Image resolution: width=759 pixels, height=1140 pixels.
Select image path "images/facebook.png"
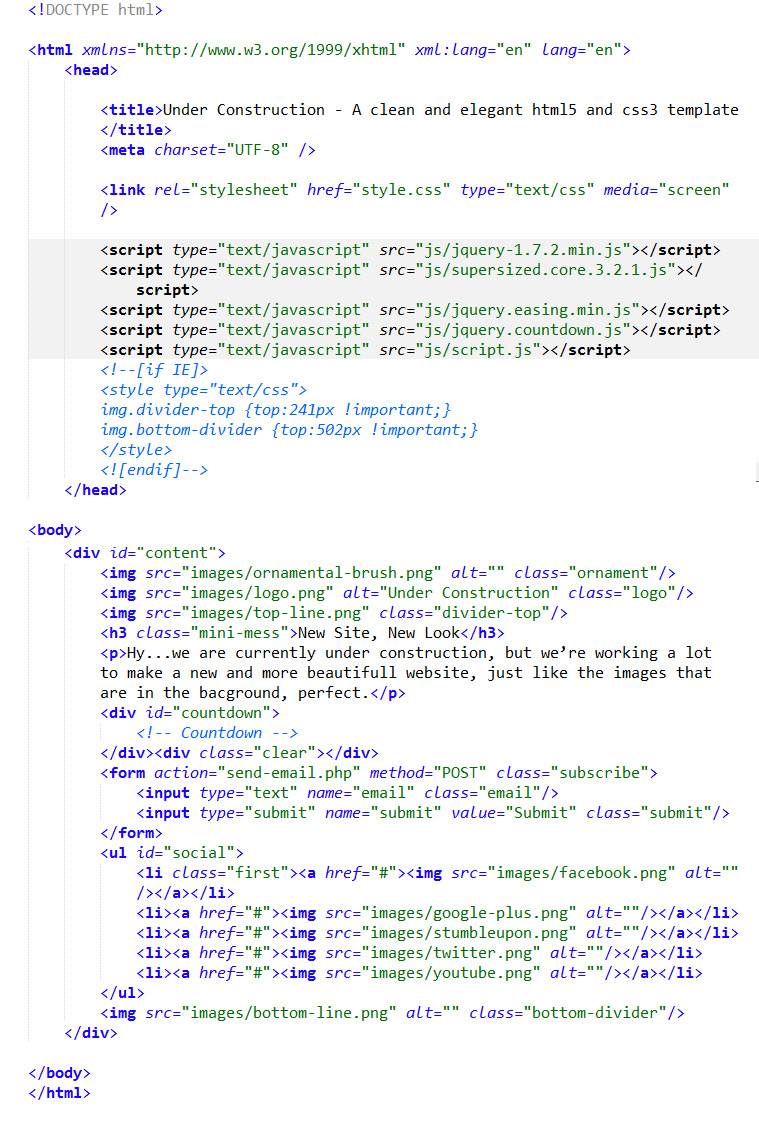click(582, 873)
